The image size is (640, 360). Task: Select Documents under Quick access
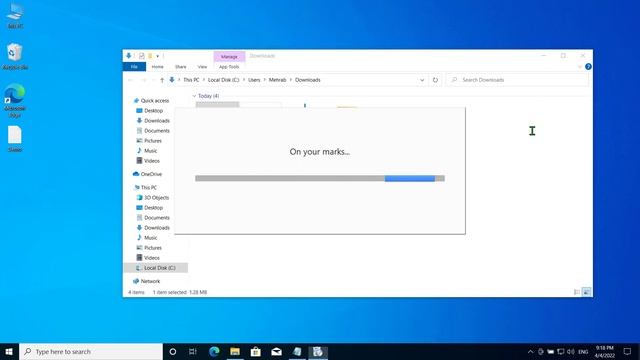(153, 131)
